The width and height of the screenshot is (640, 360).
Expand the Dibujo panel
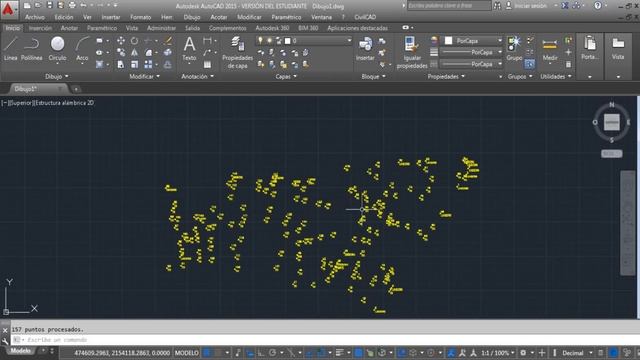point(57,76)
